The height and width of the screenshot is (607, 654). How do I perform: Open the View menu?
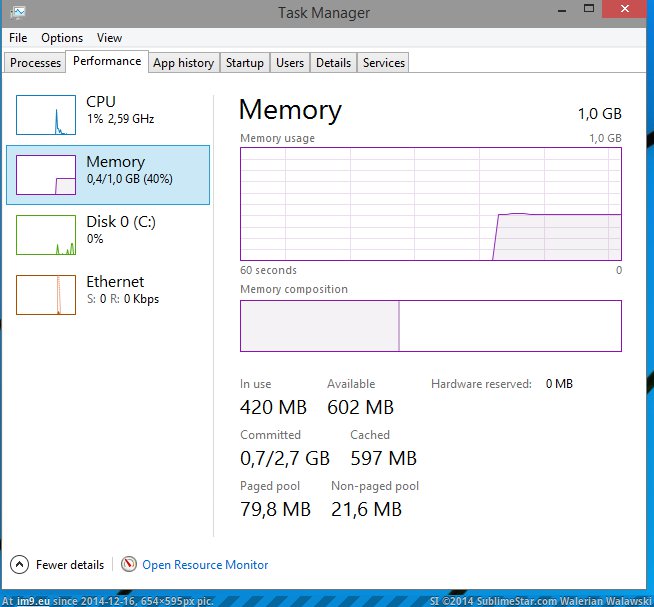109,38
